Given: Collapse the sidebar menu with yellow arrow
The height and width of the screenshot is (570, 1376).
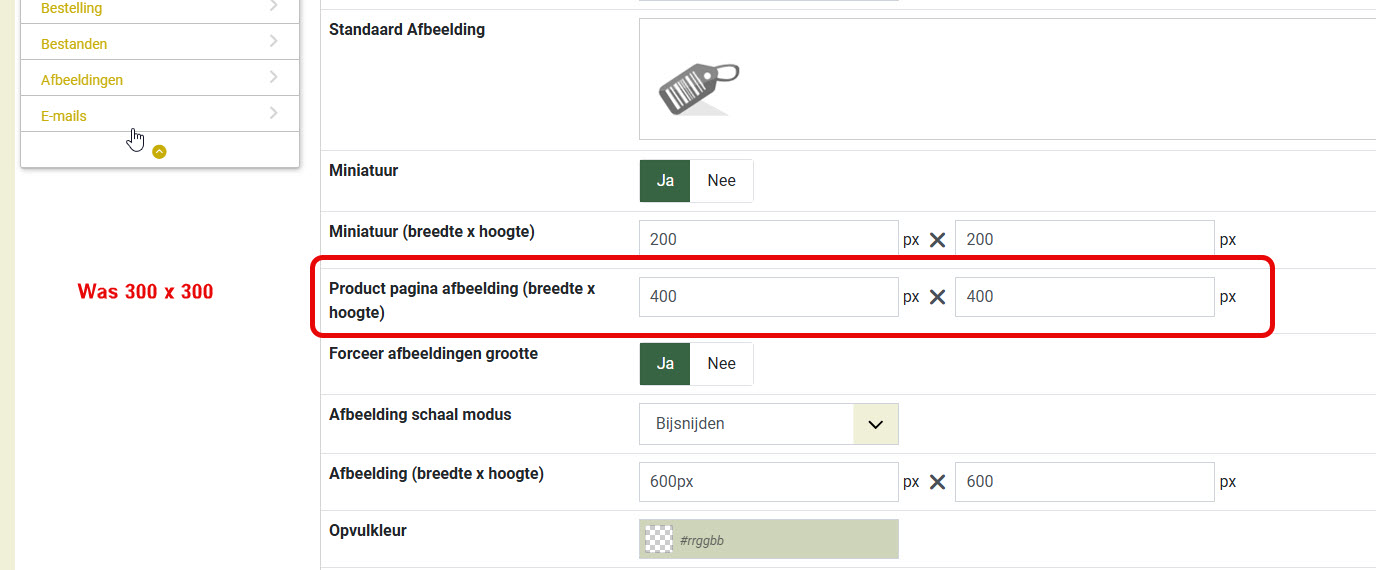Looking at the screenshot, I should click(159, 152).
